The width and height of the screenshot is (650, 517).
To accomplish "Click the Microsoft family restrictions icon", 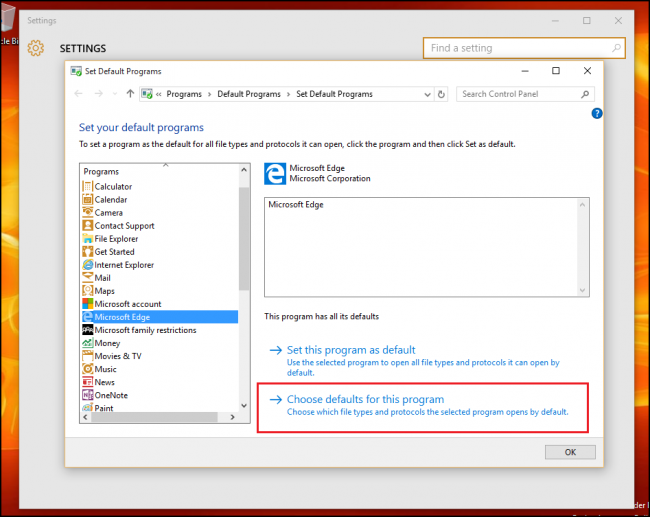I will tap(87, 330).
